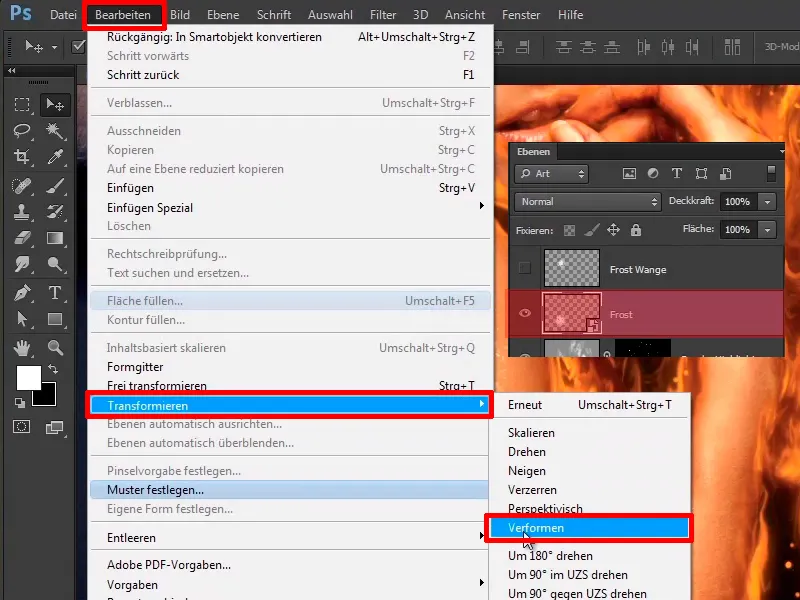Lock image pixels with brush icon
The image size is (800, 600).
(592, 231)
